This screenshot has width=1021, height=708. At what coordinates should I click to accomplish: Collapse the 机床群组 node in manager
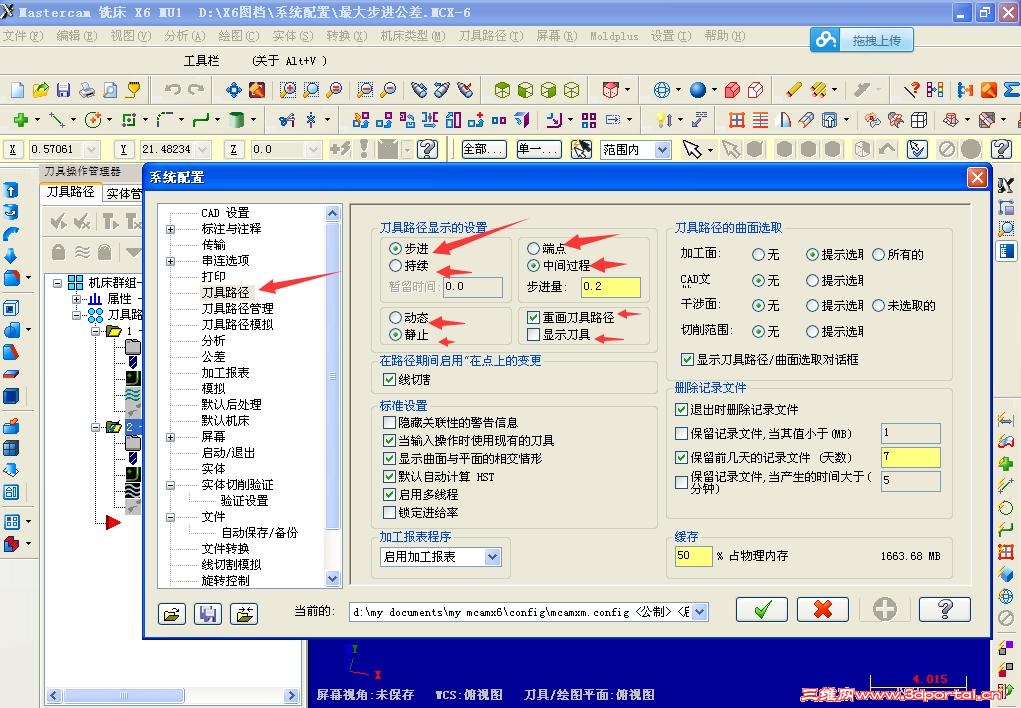[57, 283]
